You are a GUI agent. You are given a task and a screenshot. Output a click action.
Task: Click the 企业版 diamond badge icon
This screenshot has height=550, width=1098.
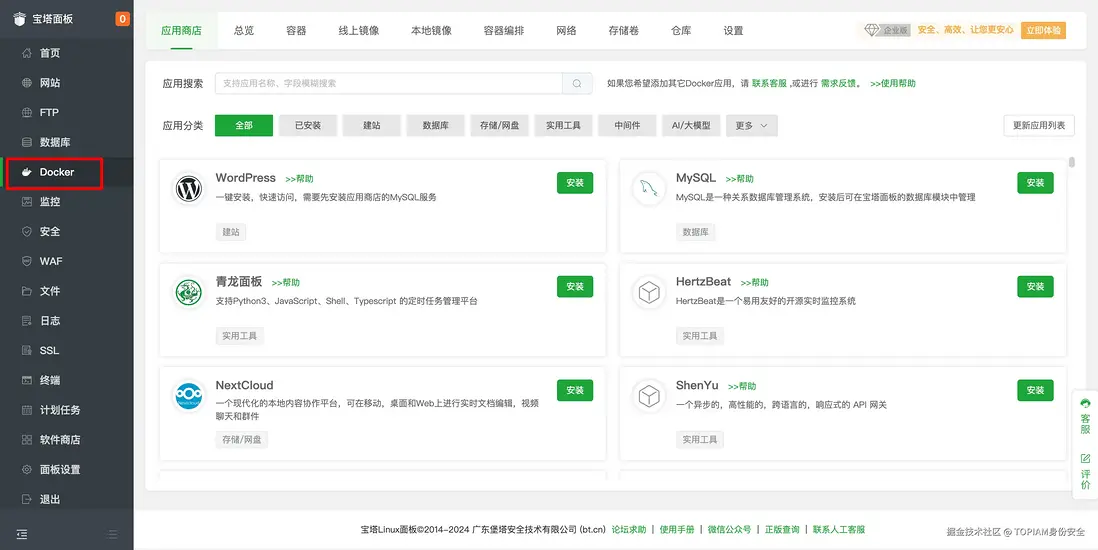tap(872, 30)
